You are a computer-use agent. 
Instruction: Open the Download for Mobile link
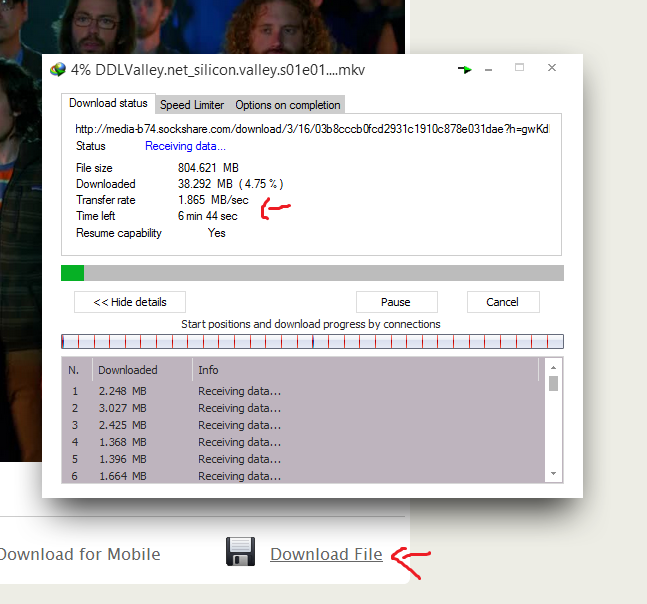(x=80, y=554)
